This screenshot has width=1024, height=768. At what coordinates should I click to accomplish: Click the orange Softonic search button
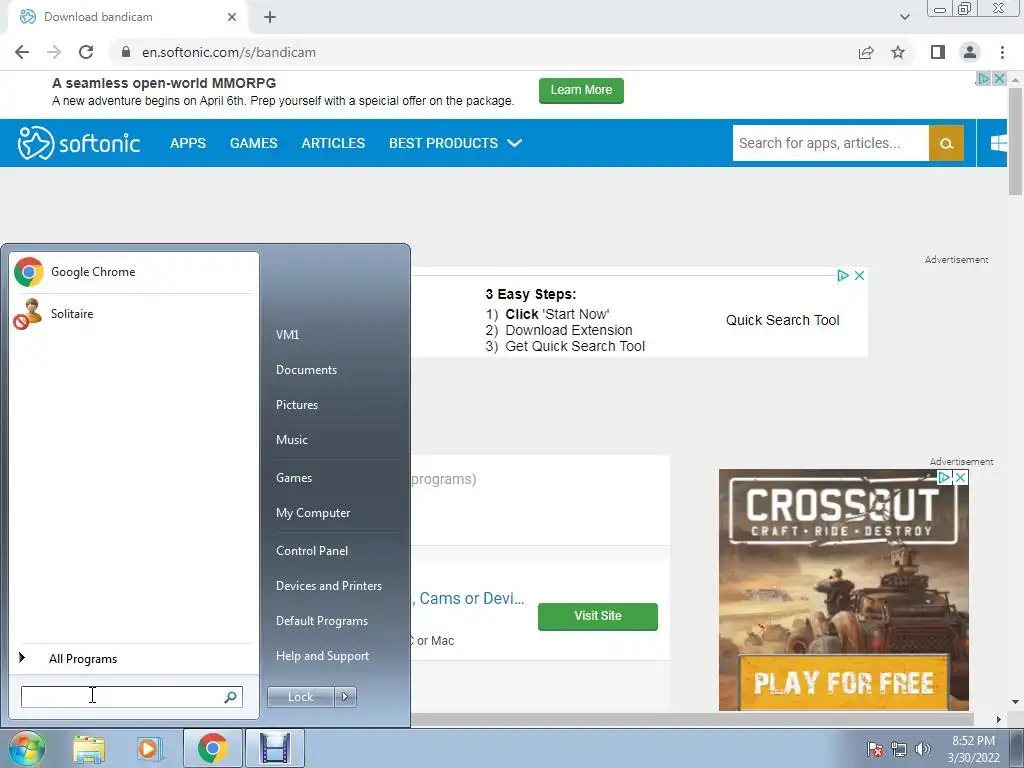tap(946, 143)
